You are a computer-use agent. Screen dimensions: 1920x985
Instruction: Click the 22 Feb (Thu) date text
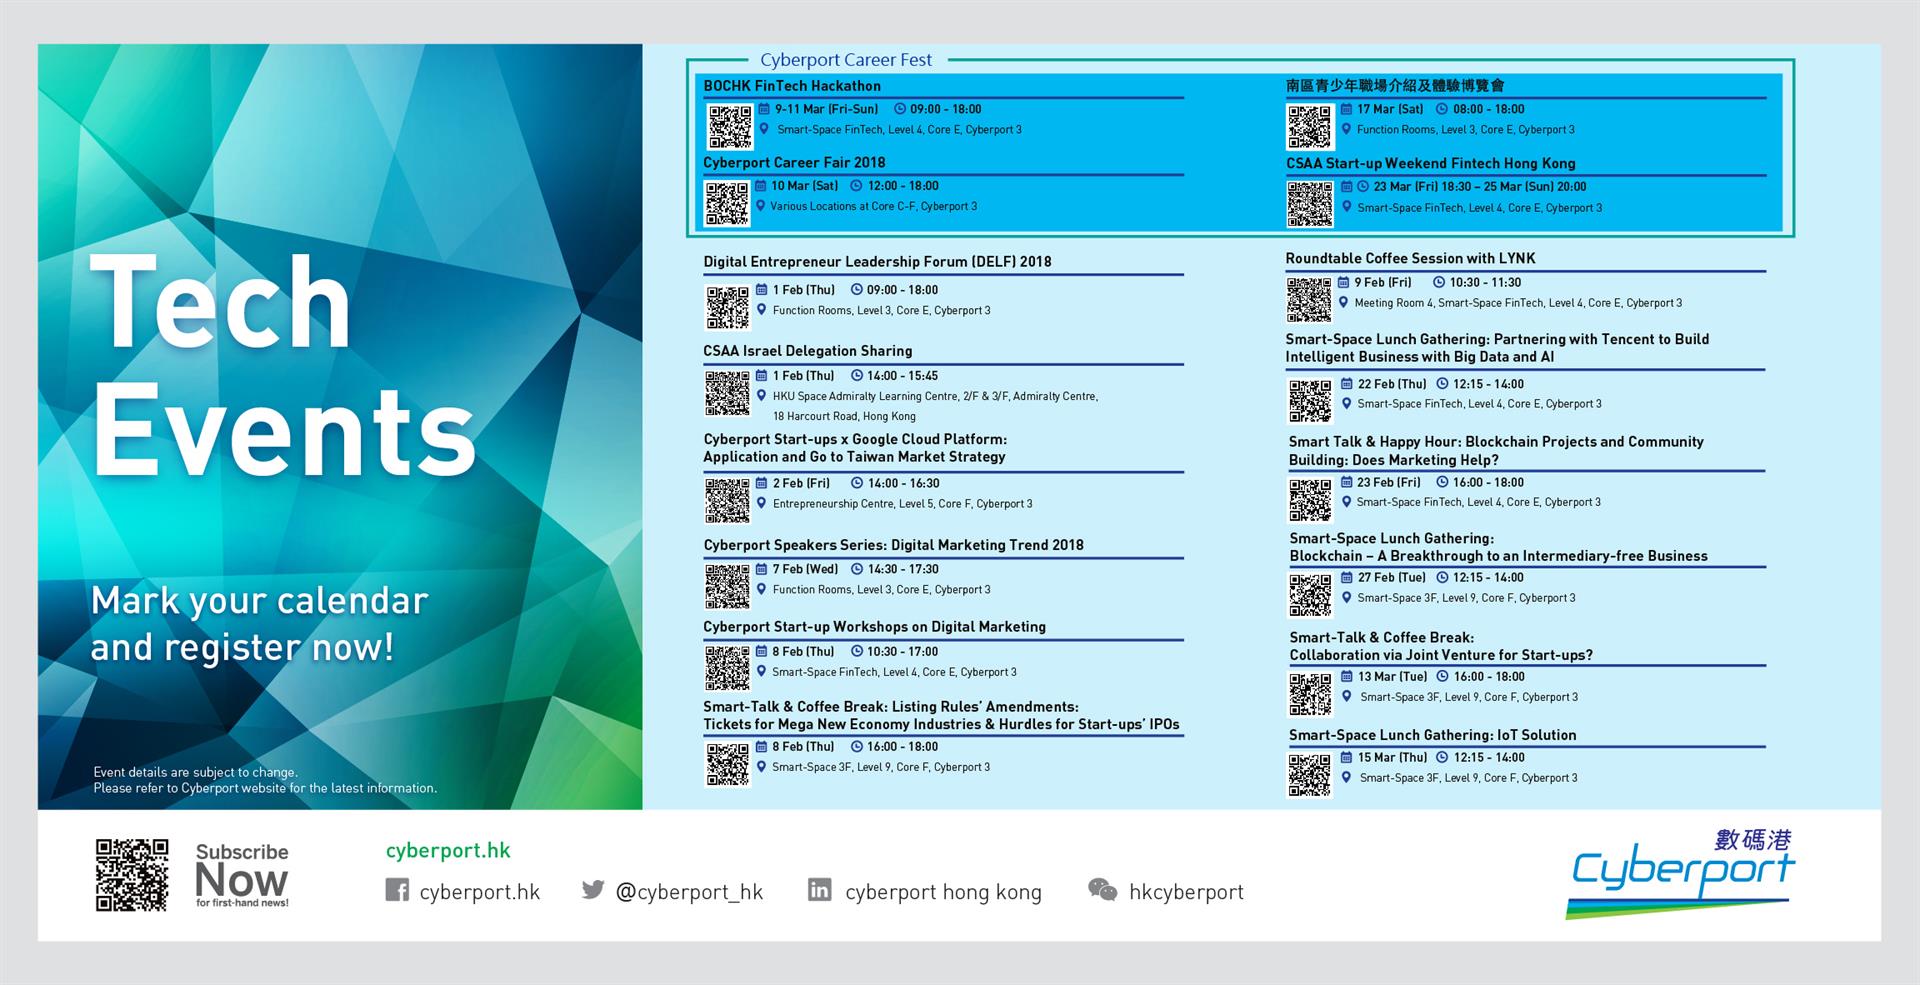[x=1392, y=384]
